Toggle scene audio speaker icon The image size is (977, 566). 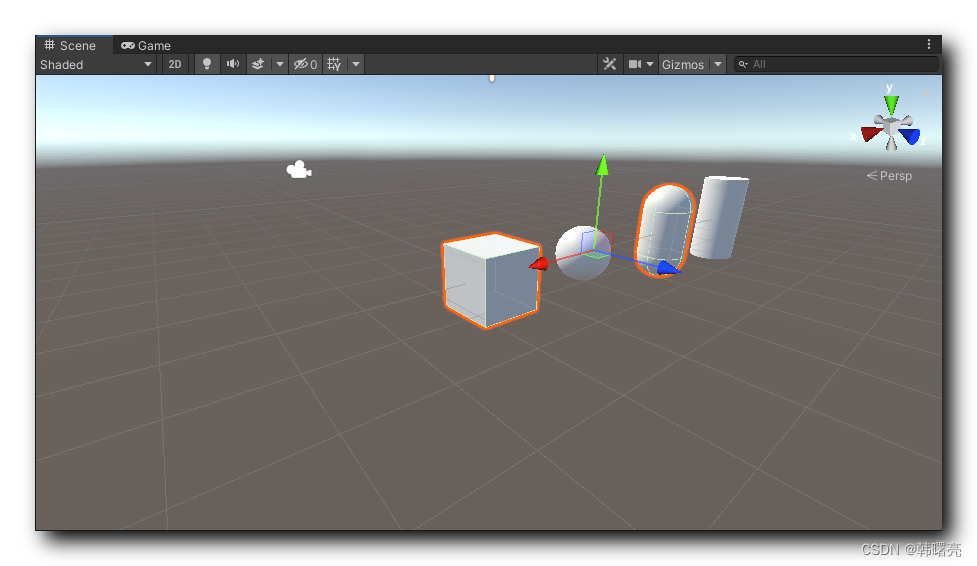(x=233, y=64)
